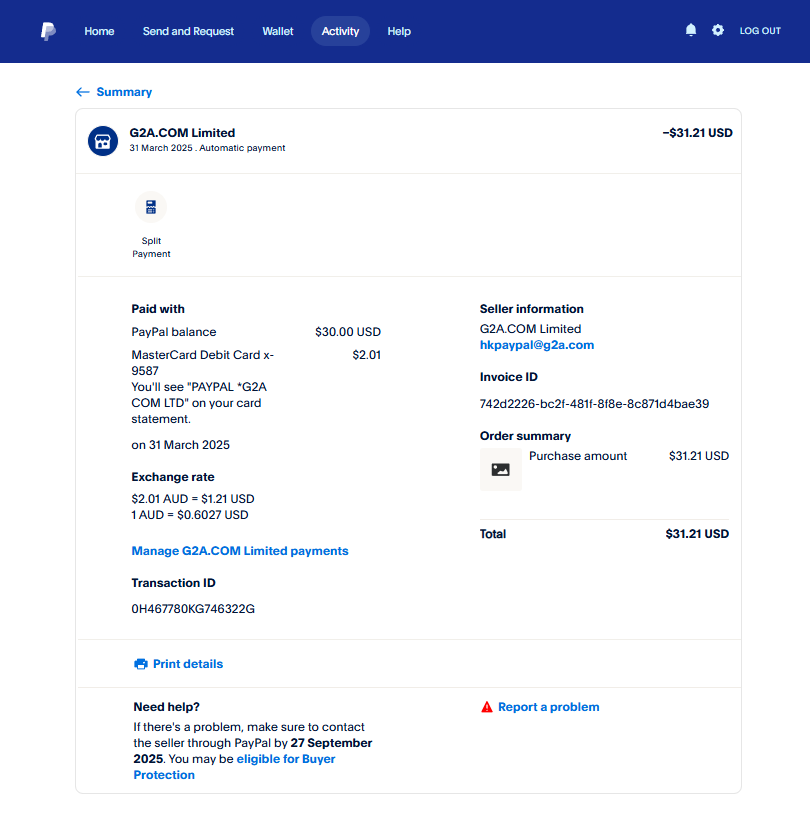Open the notifications bell icon
This screenshot has height=813, width=810.
pyautogui.click(x=691, y=30)
